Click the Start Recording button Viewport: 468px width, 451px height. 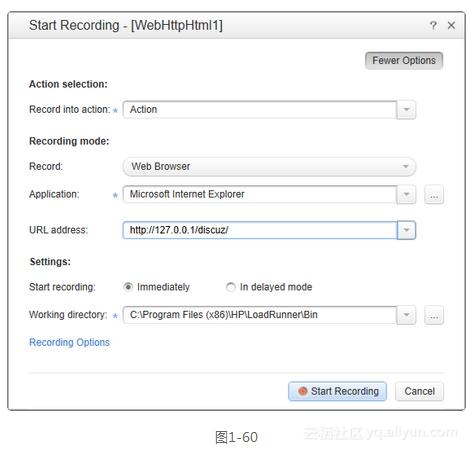pyautogui.click(x=337, y=391)
